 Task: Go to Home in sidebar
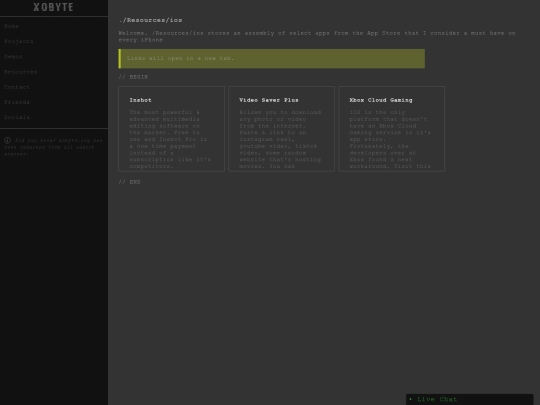(11, 26)
